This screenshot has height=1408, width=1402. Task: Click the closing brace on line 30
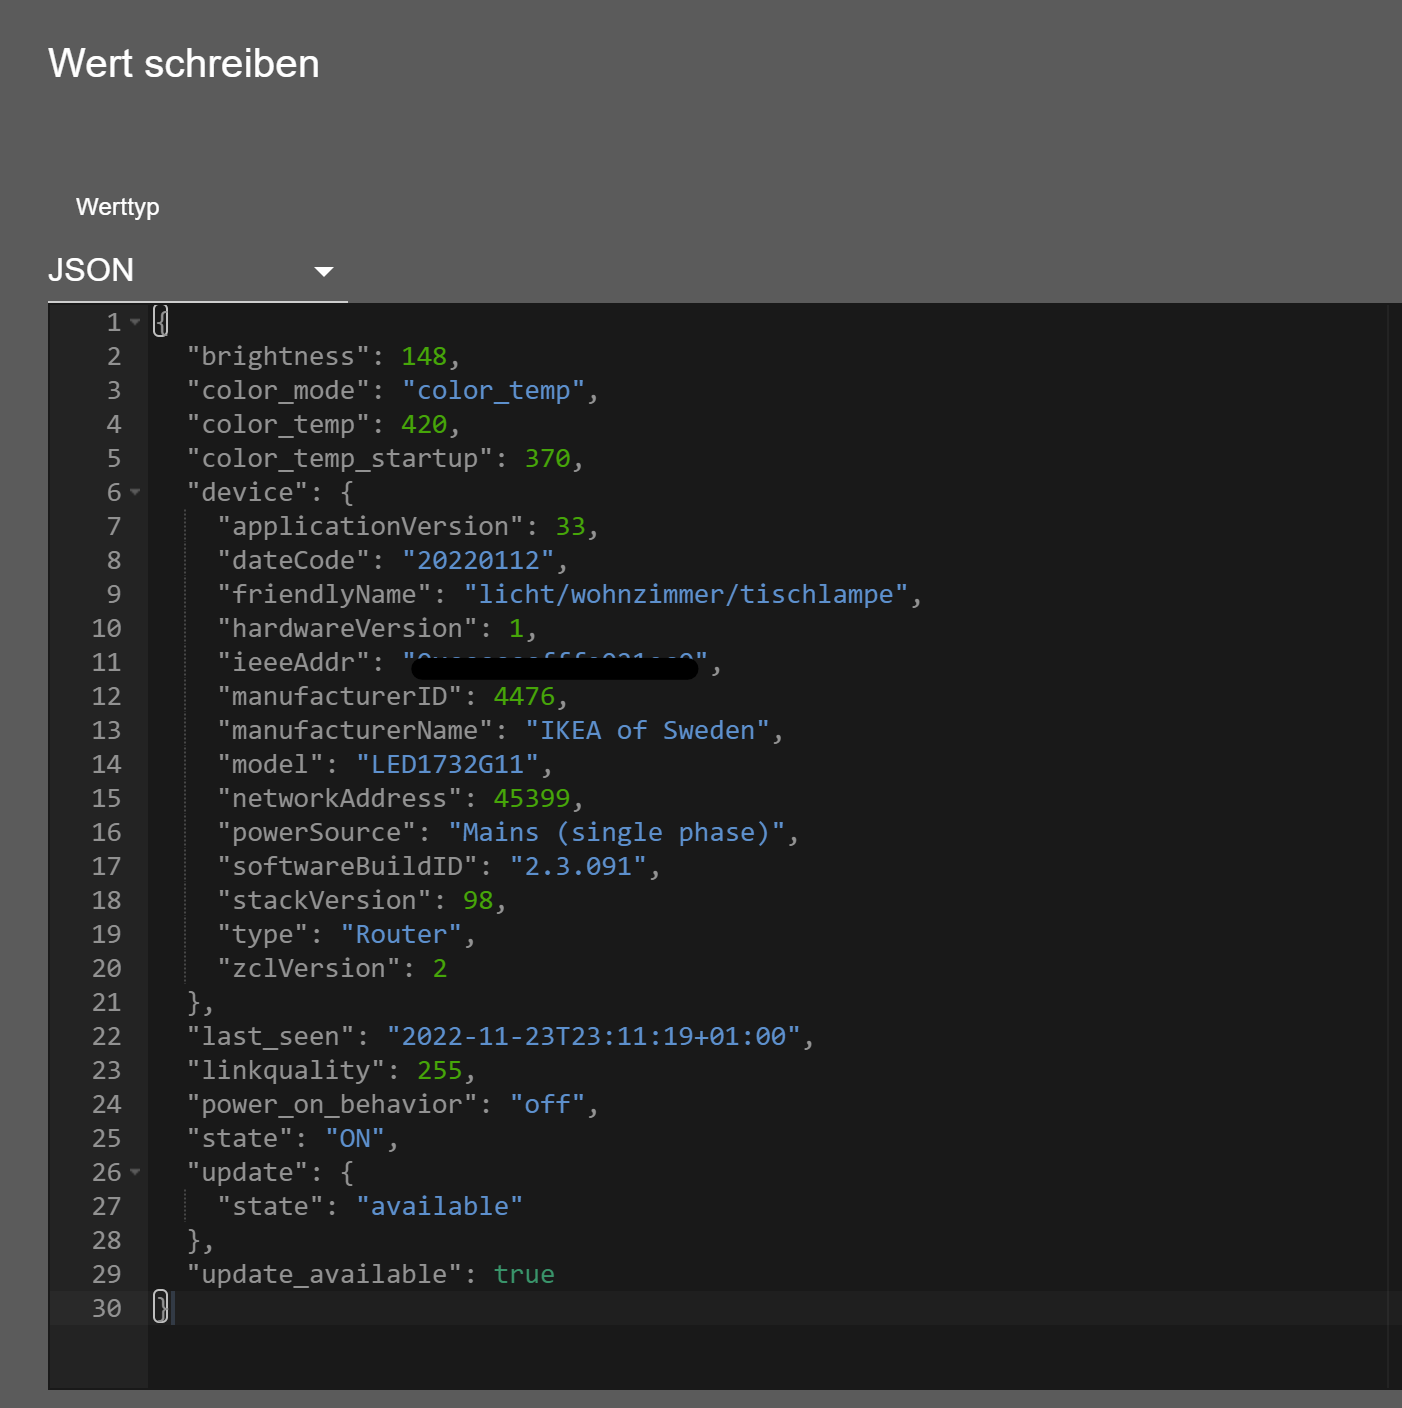click(x=160, y=1308)
